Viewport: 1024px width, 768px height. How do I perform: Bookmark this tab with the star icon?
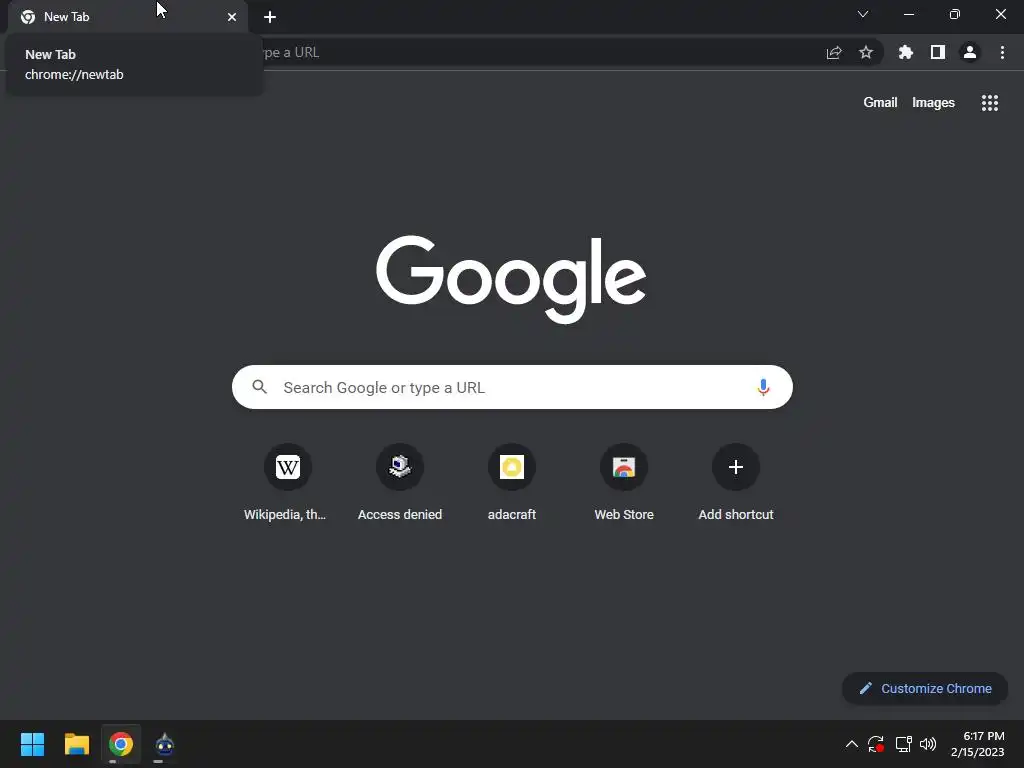pyautogui.click(x=866, y=52)
